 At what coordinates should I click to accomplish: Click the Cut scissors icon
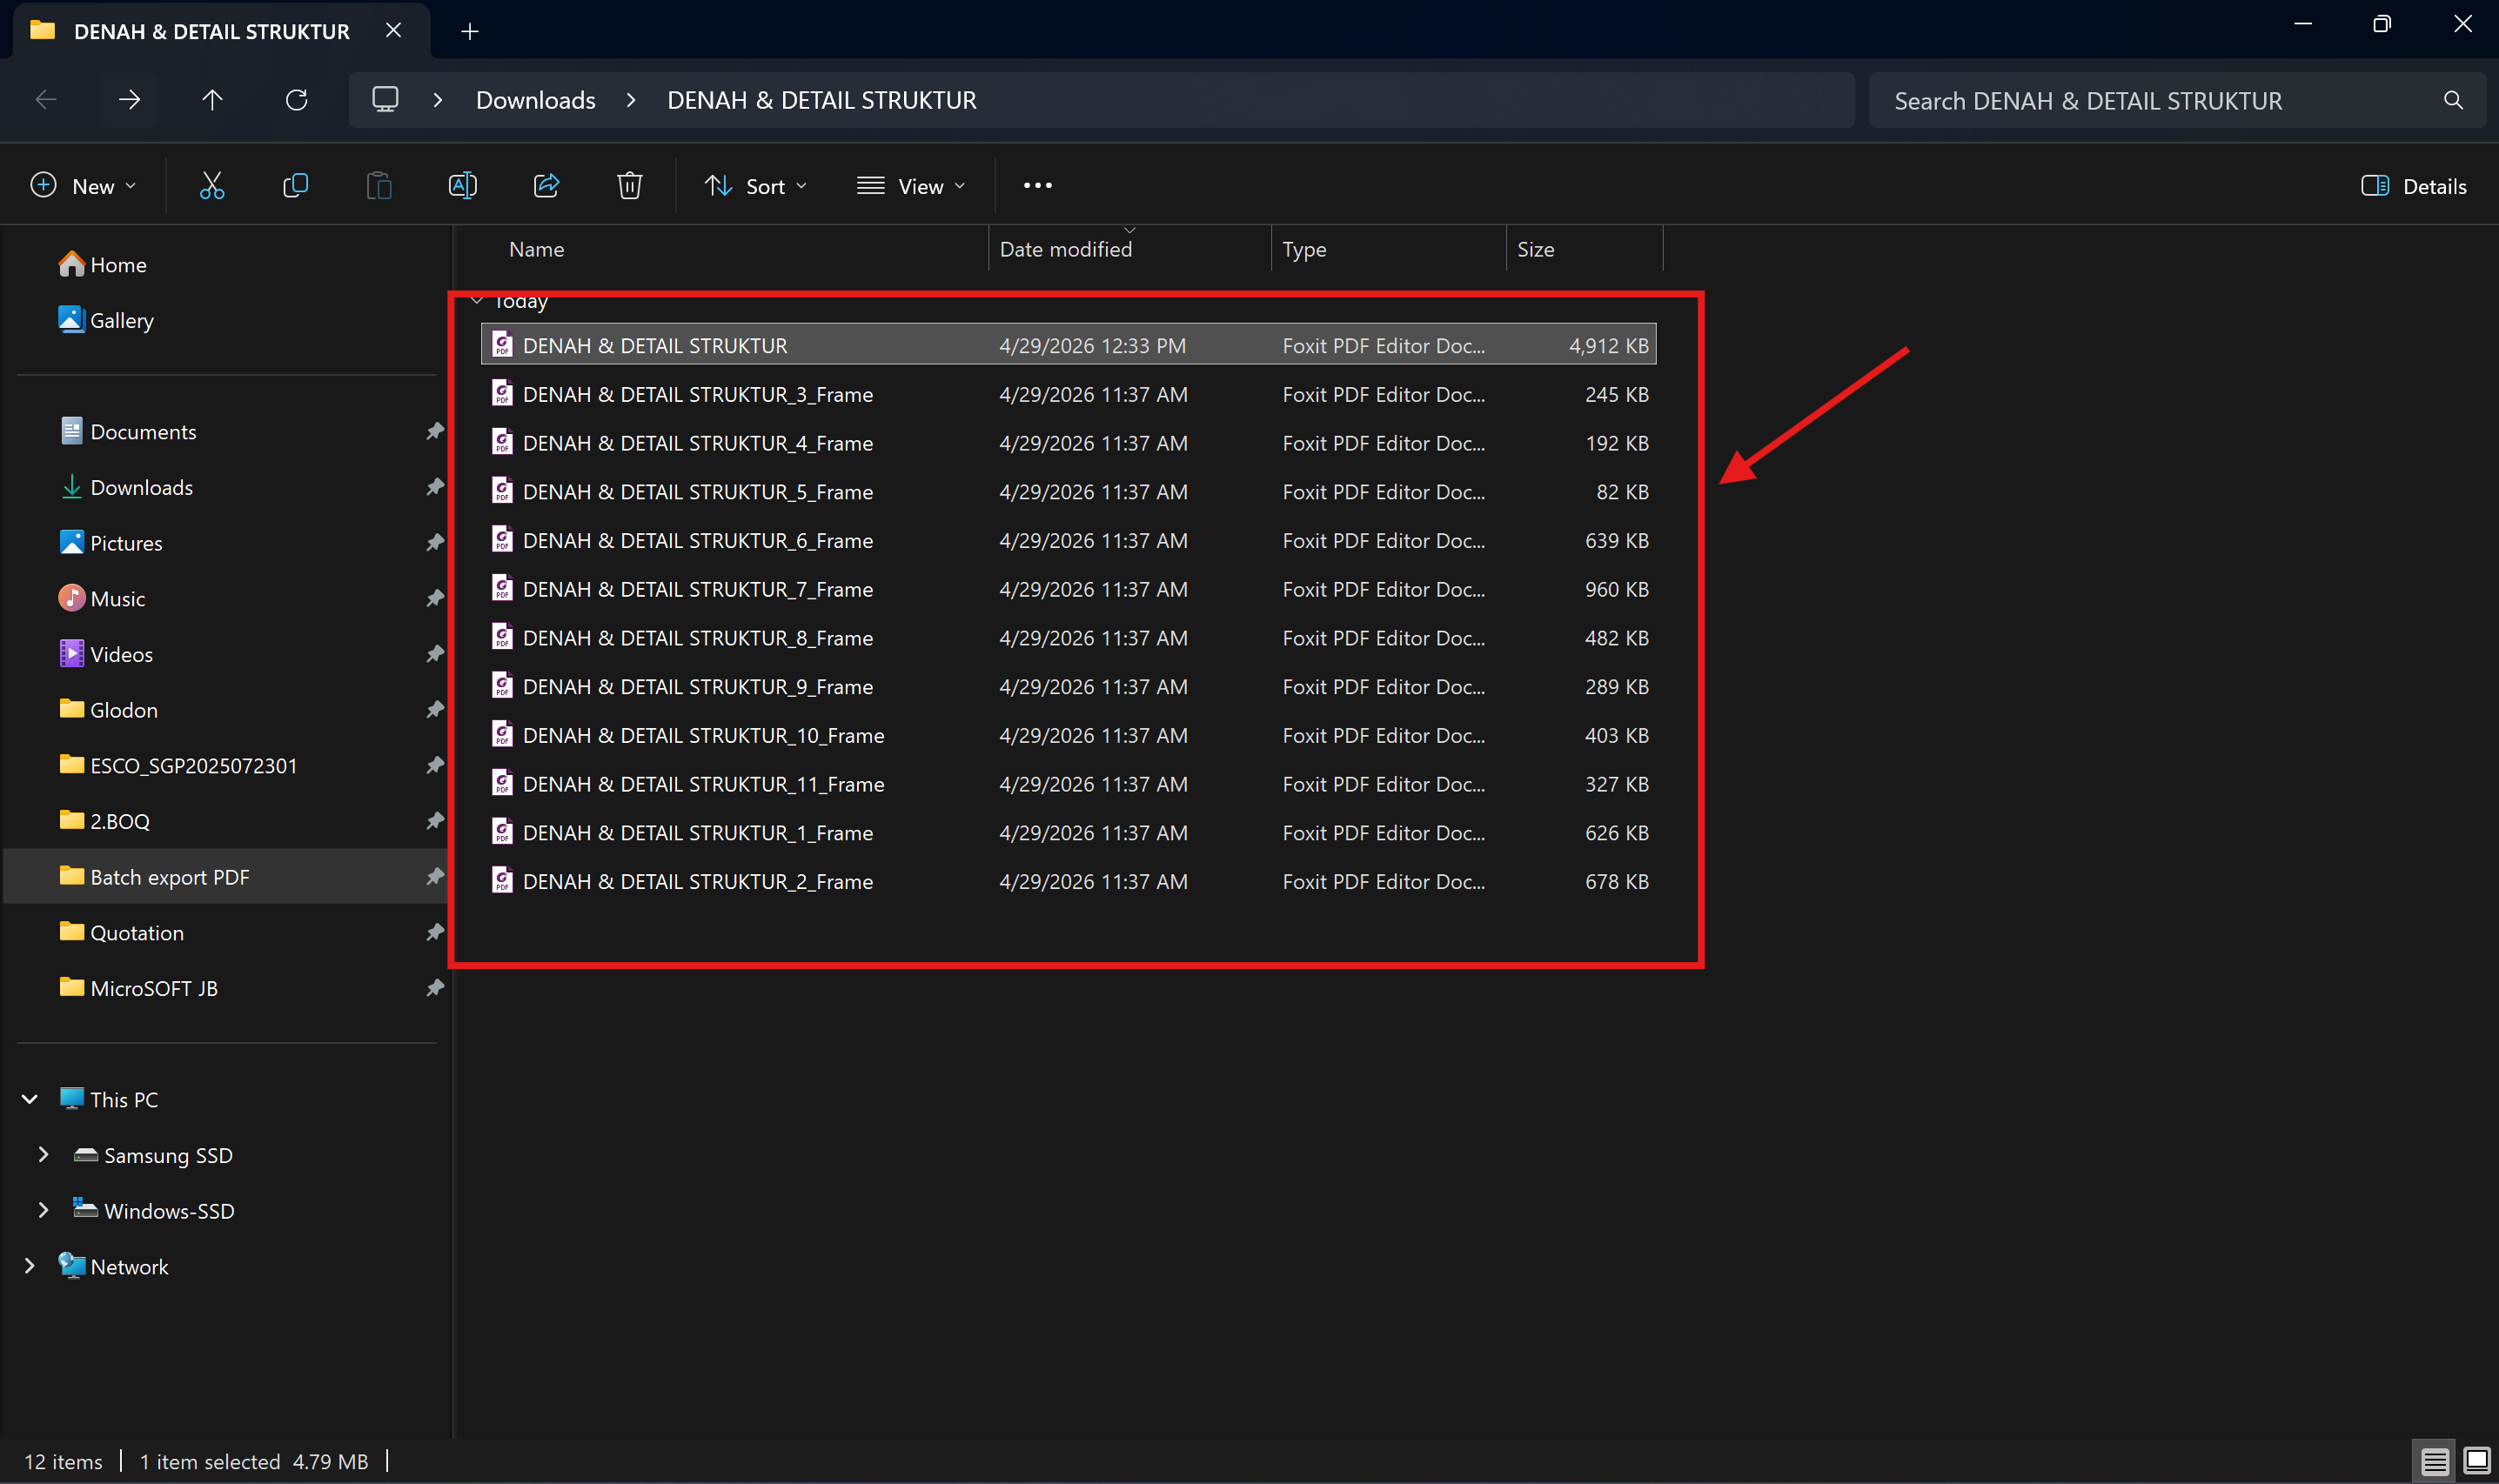212,186
